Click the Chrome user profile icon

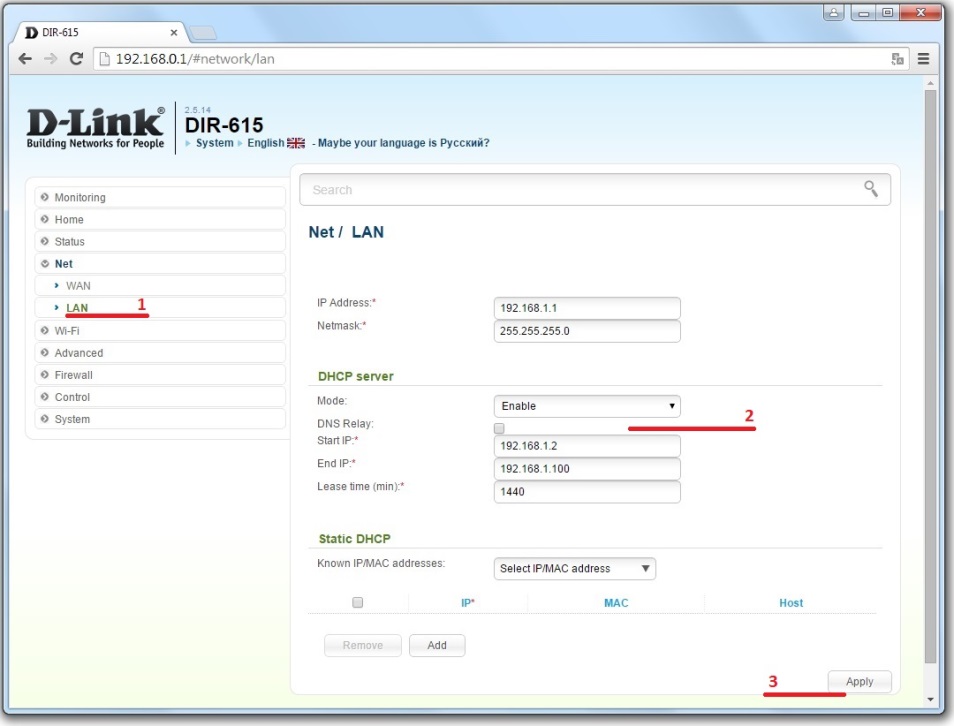coord(834,12)
